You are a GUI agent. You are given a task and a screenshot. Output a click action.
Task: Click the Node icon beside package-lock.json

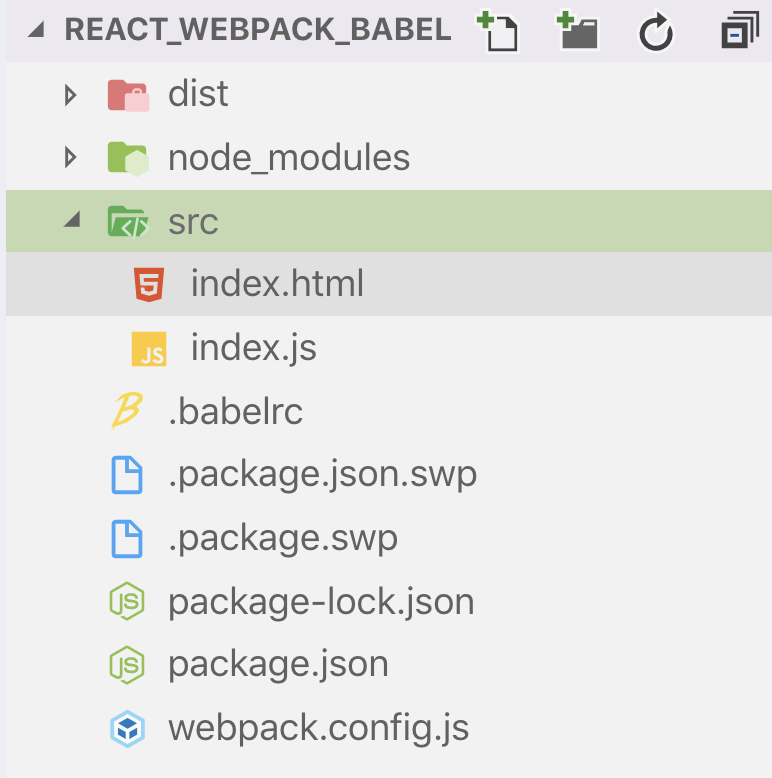(127, 601)
